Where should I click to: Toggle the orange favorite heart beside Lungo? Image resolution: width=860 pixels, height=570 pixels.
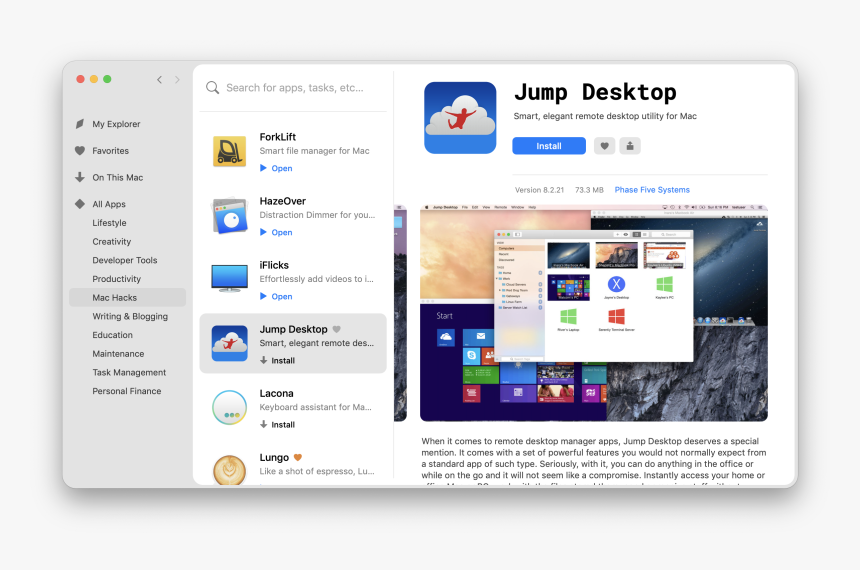click(x=298, y=458)
